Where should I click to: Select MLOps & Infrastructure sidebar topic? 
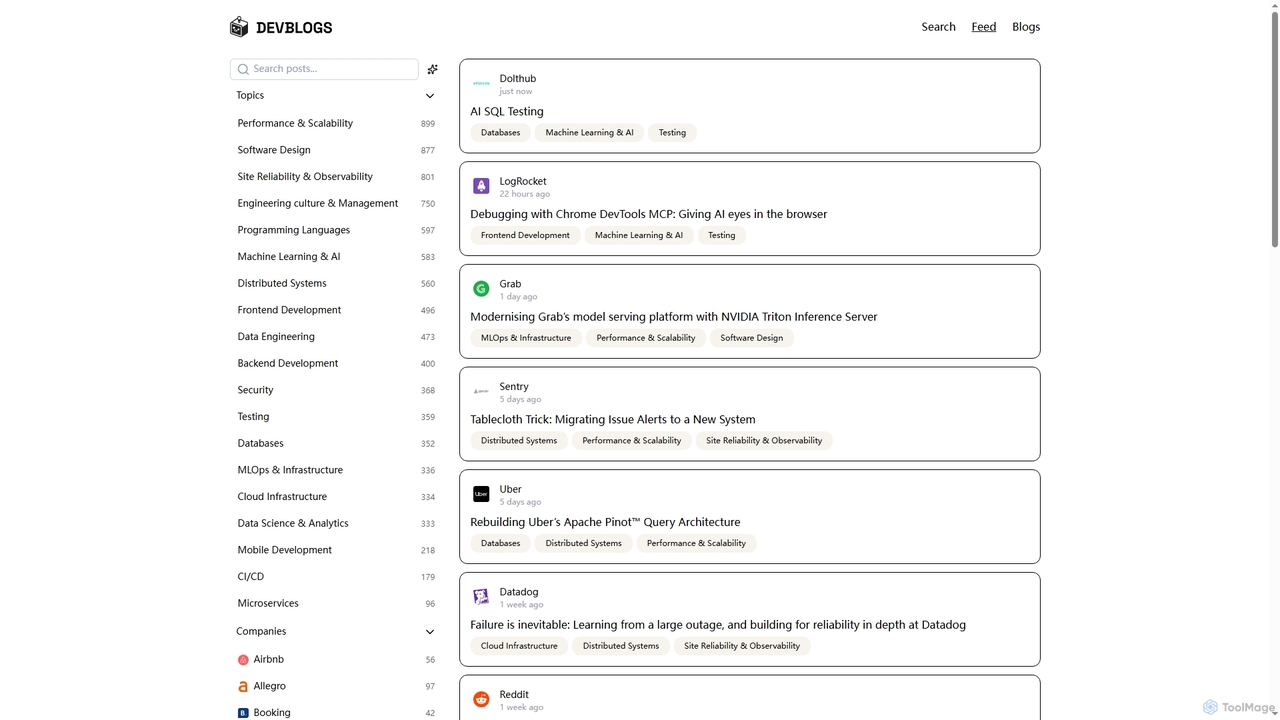coord(336,470)
